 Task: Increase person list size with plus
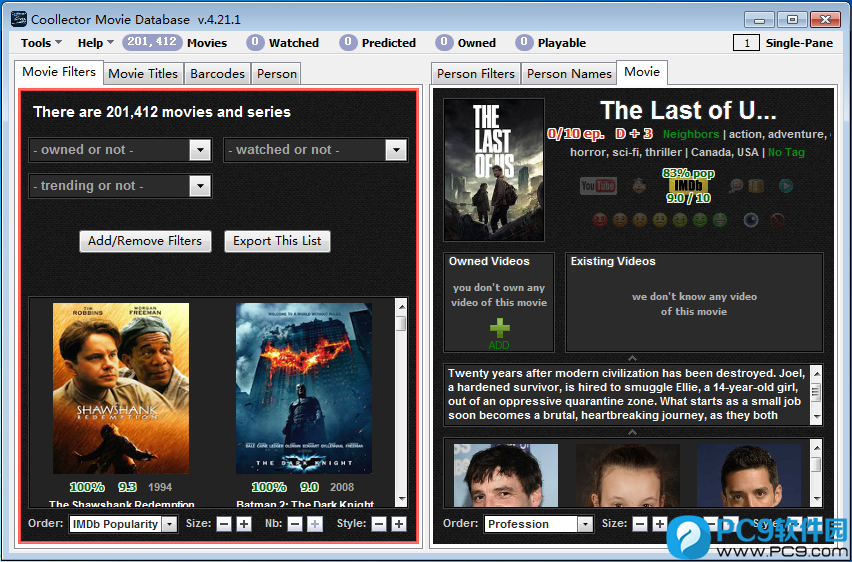click(660, 524)
